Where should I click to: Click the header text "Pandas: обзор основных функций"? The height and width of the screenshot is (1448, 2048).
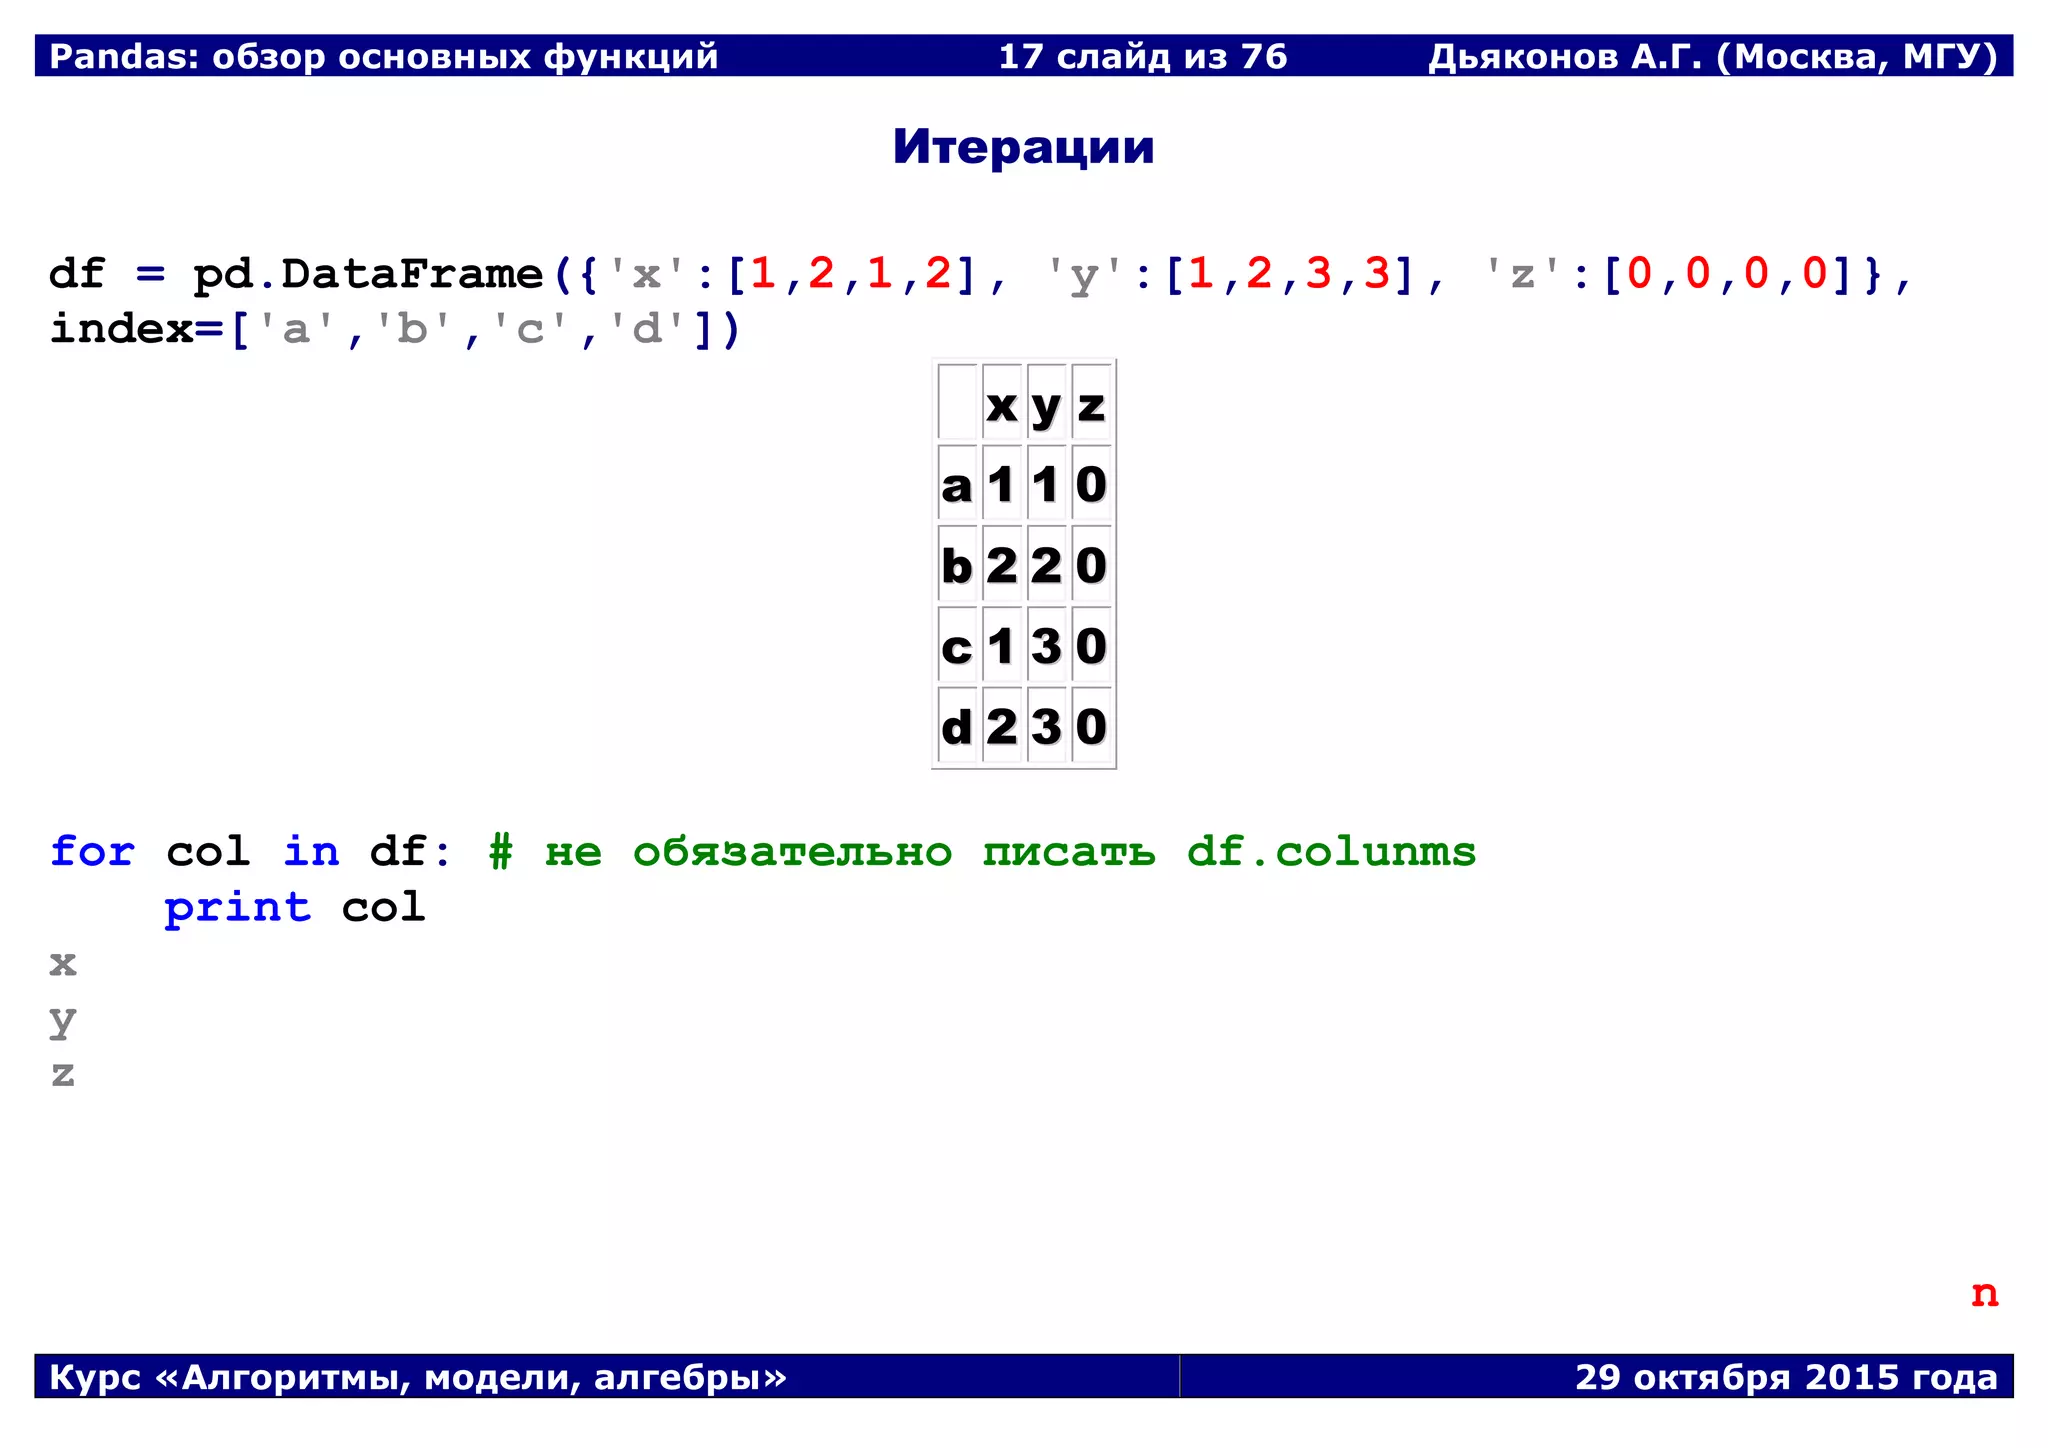(x=384, y=56)
